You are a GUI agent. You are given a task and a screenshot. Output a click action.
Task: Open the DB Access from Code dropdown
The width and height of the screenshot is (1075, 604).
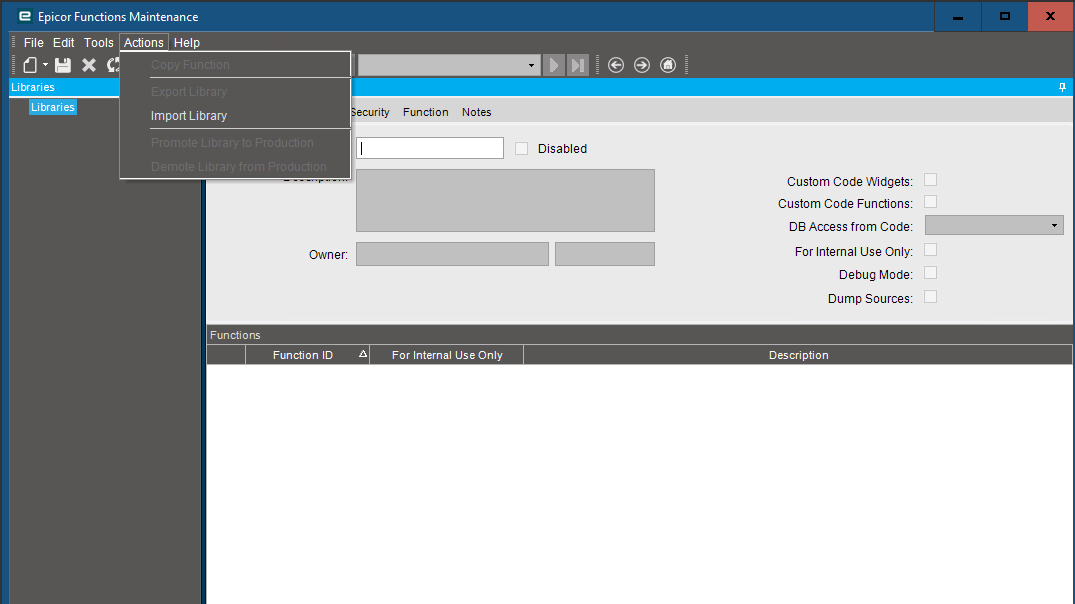[994, 225]
